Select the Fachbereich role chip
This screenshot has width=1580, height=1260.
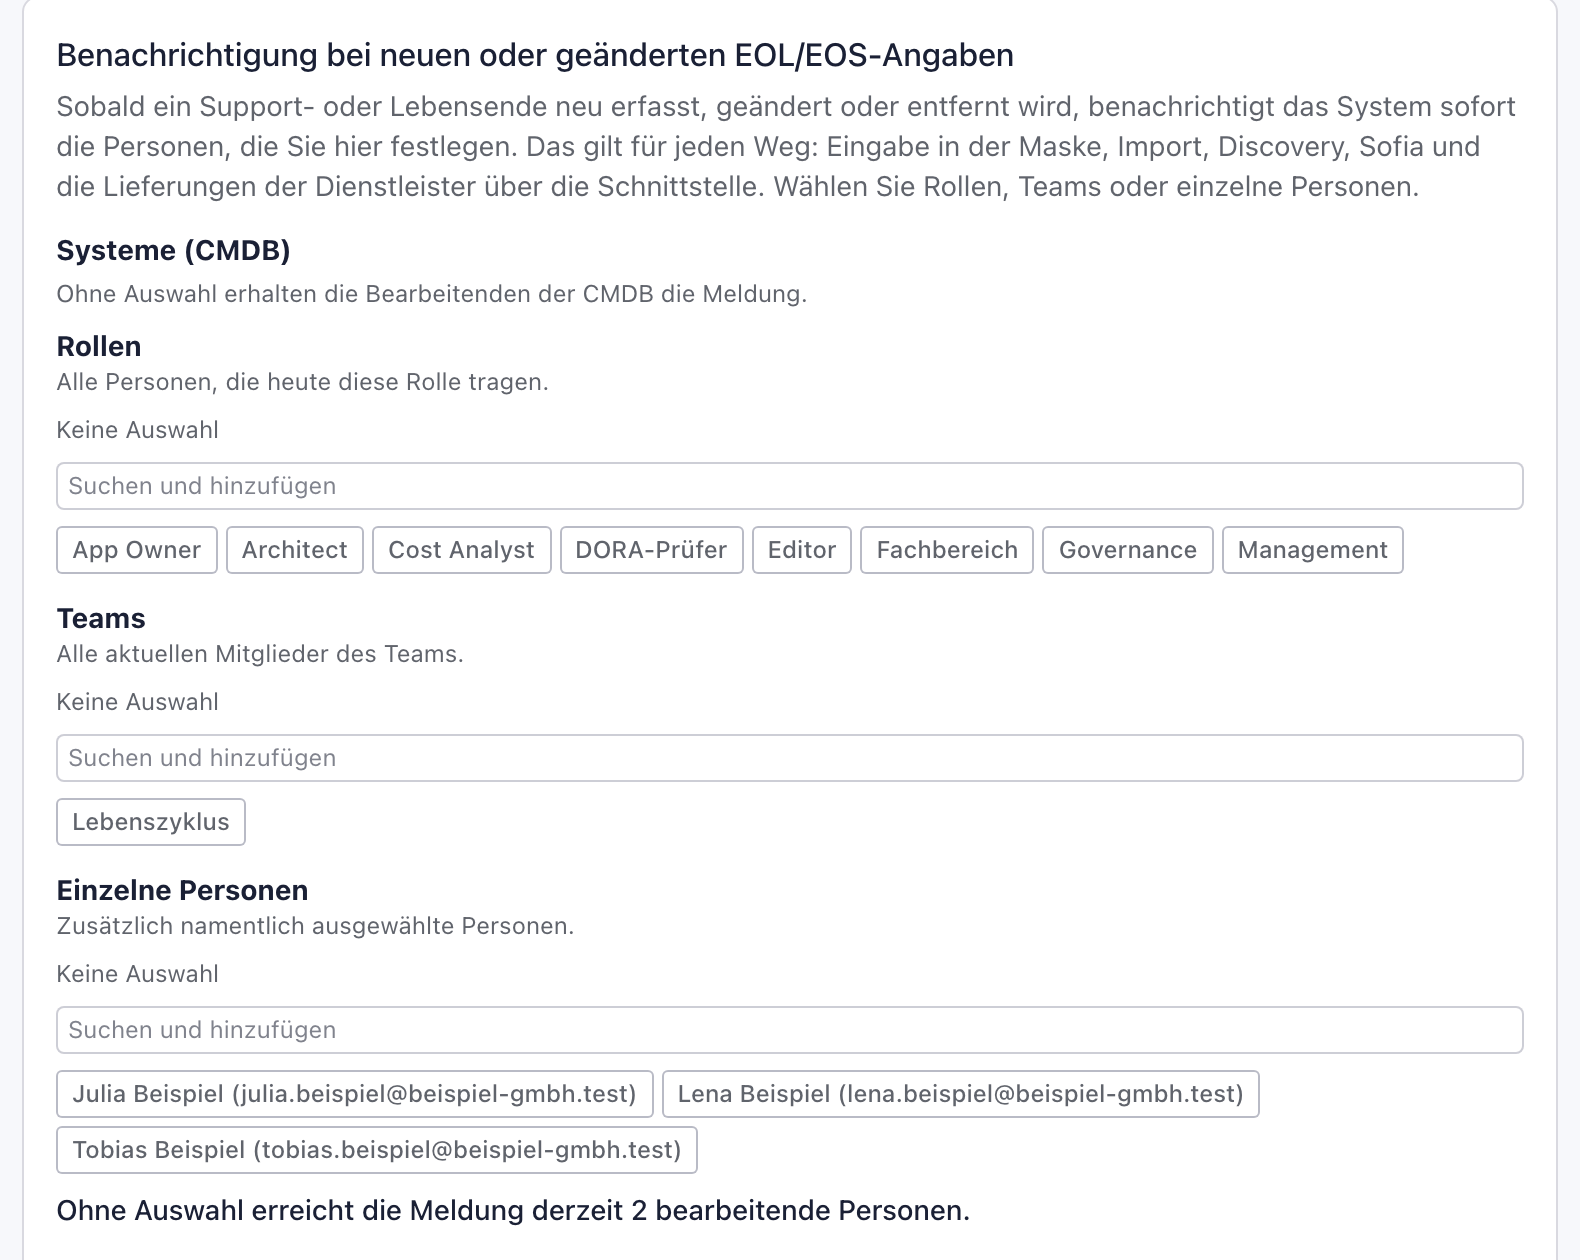coord(947,550)
